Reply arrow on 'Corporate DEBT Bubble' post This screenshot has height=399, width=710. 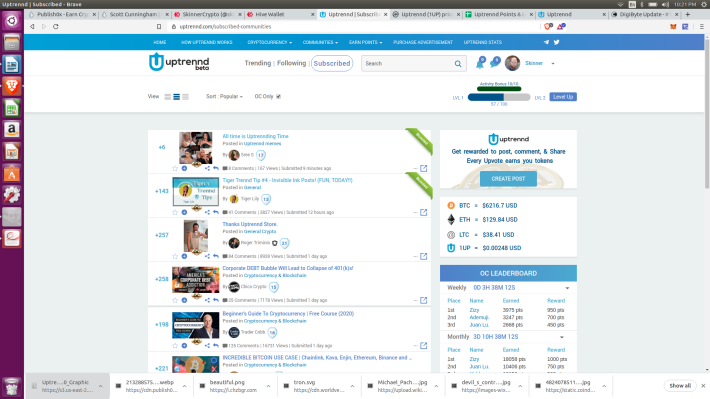click(216, 300)
